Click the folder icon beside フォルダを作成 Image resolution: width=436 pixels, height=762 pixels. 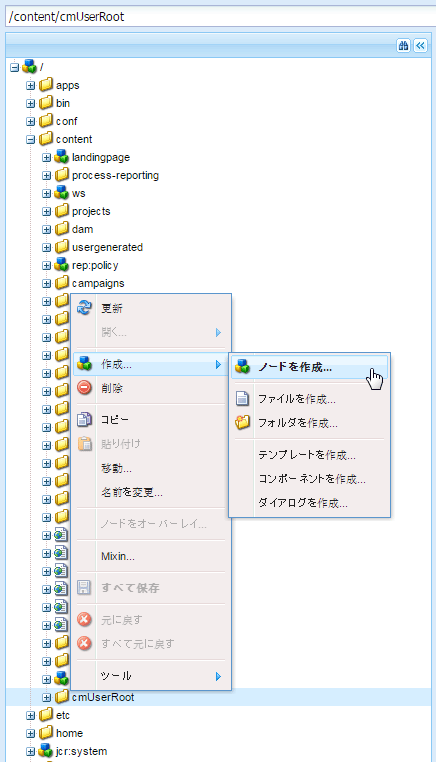tap(242, 422)
